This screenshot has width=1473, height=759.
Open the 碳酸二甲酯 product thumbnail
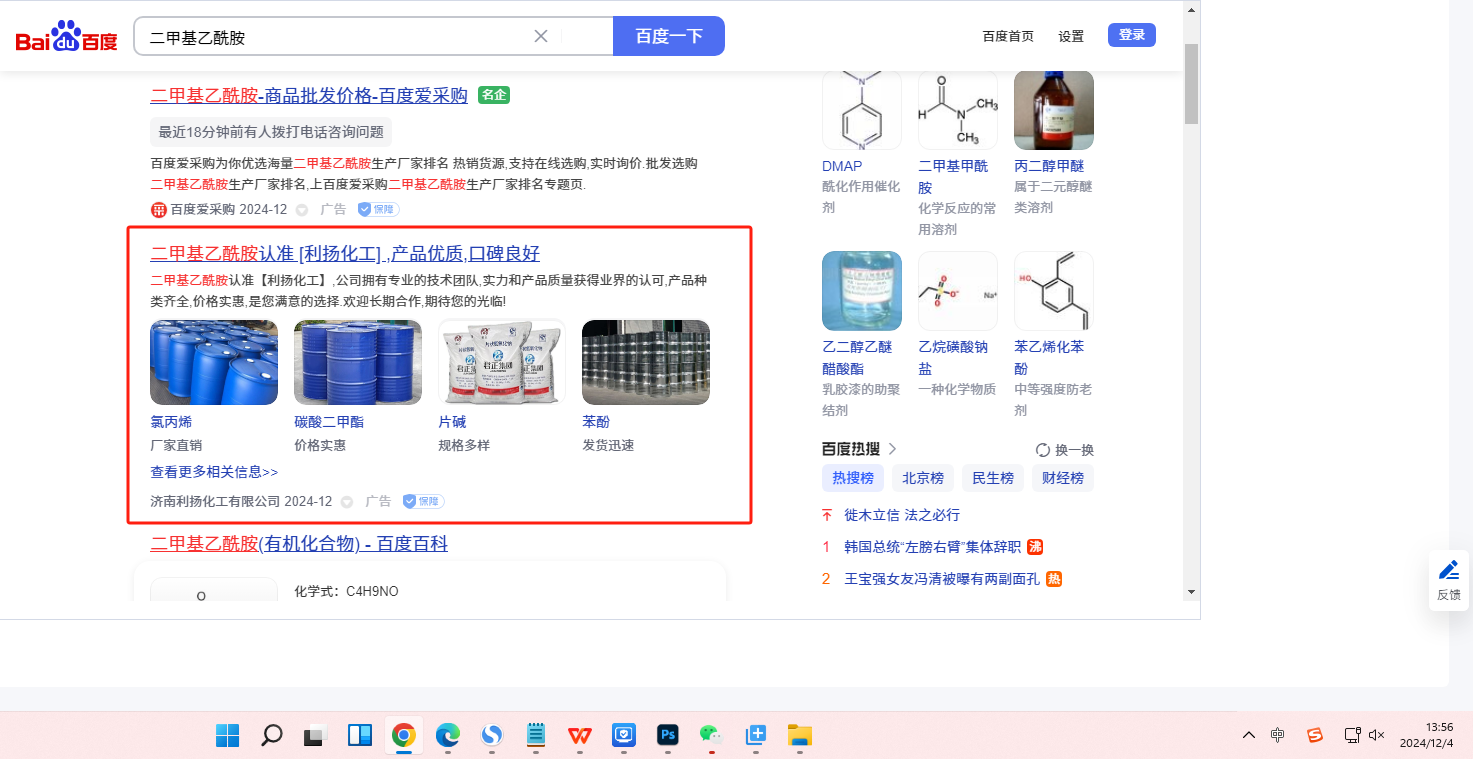[x=358, y=362]
